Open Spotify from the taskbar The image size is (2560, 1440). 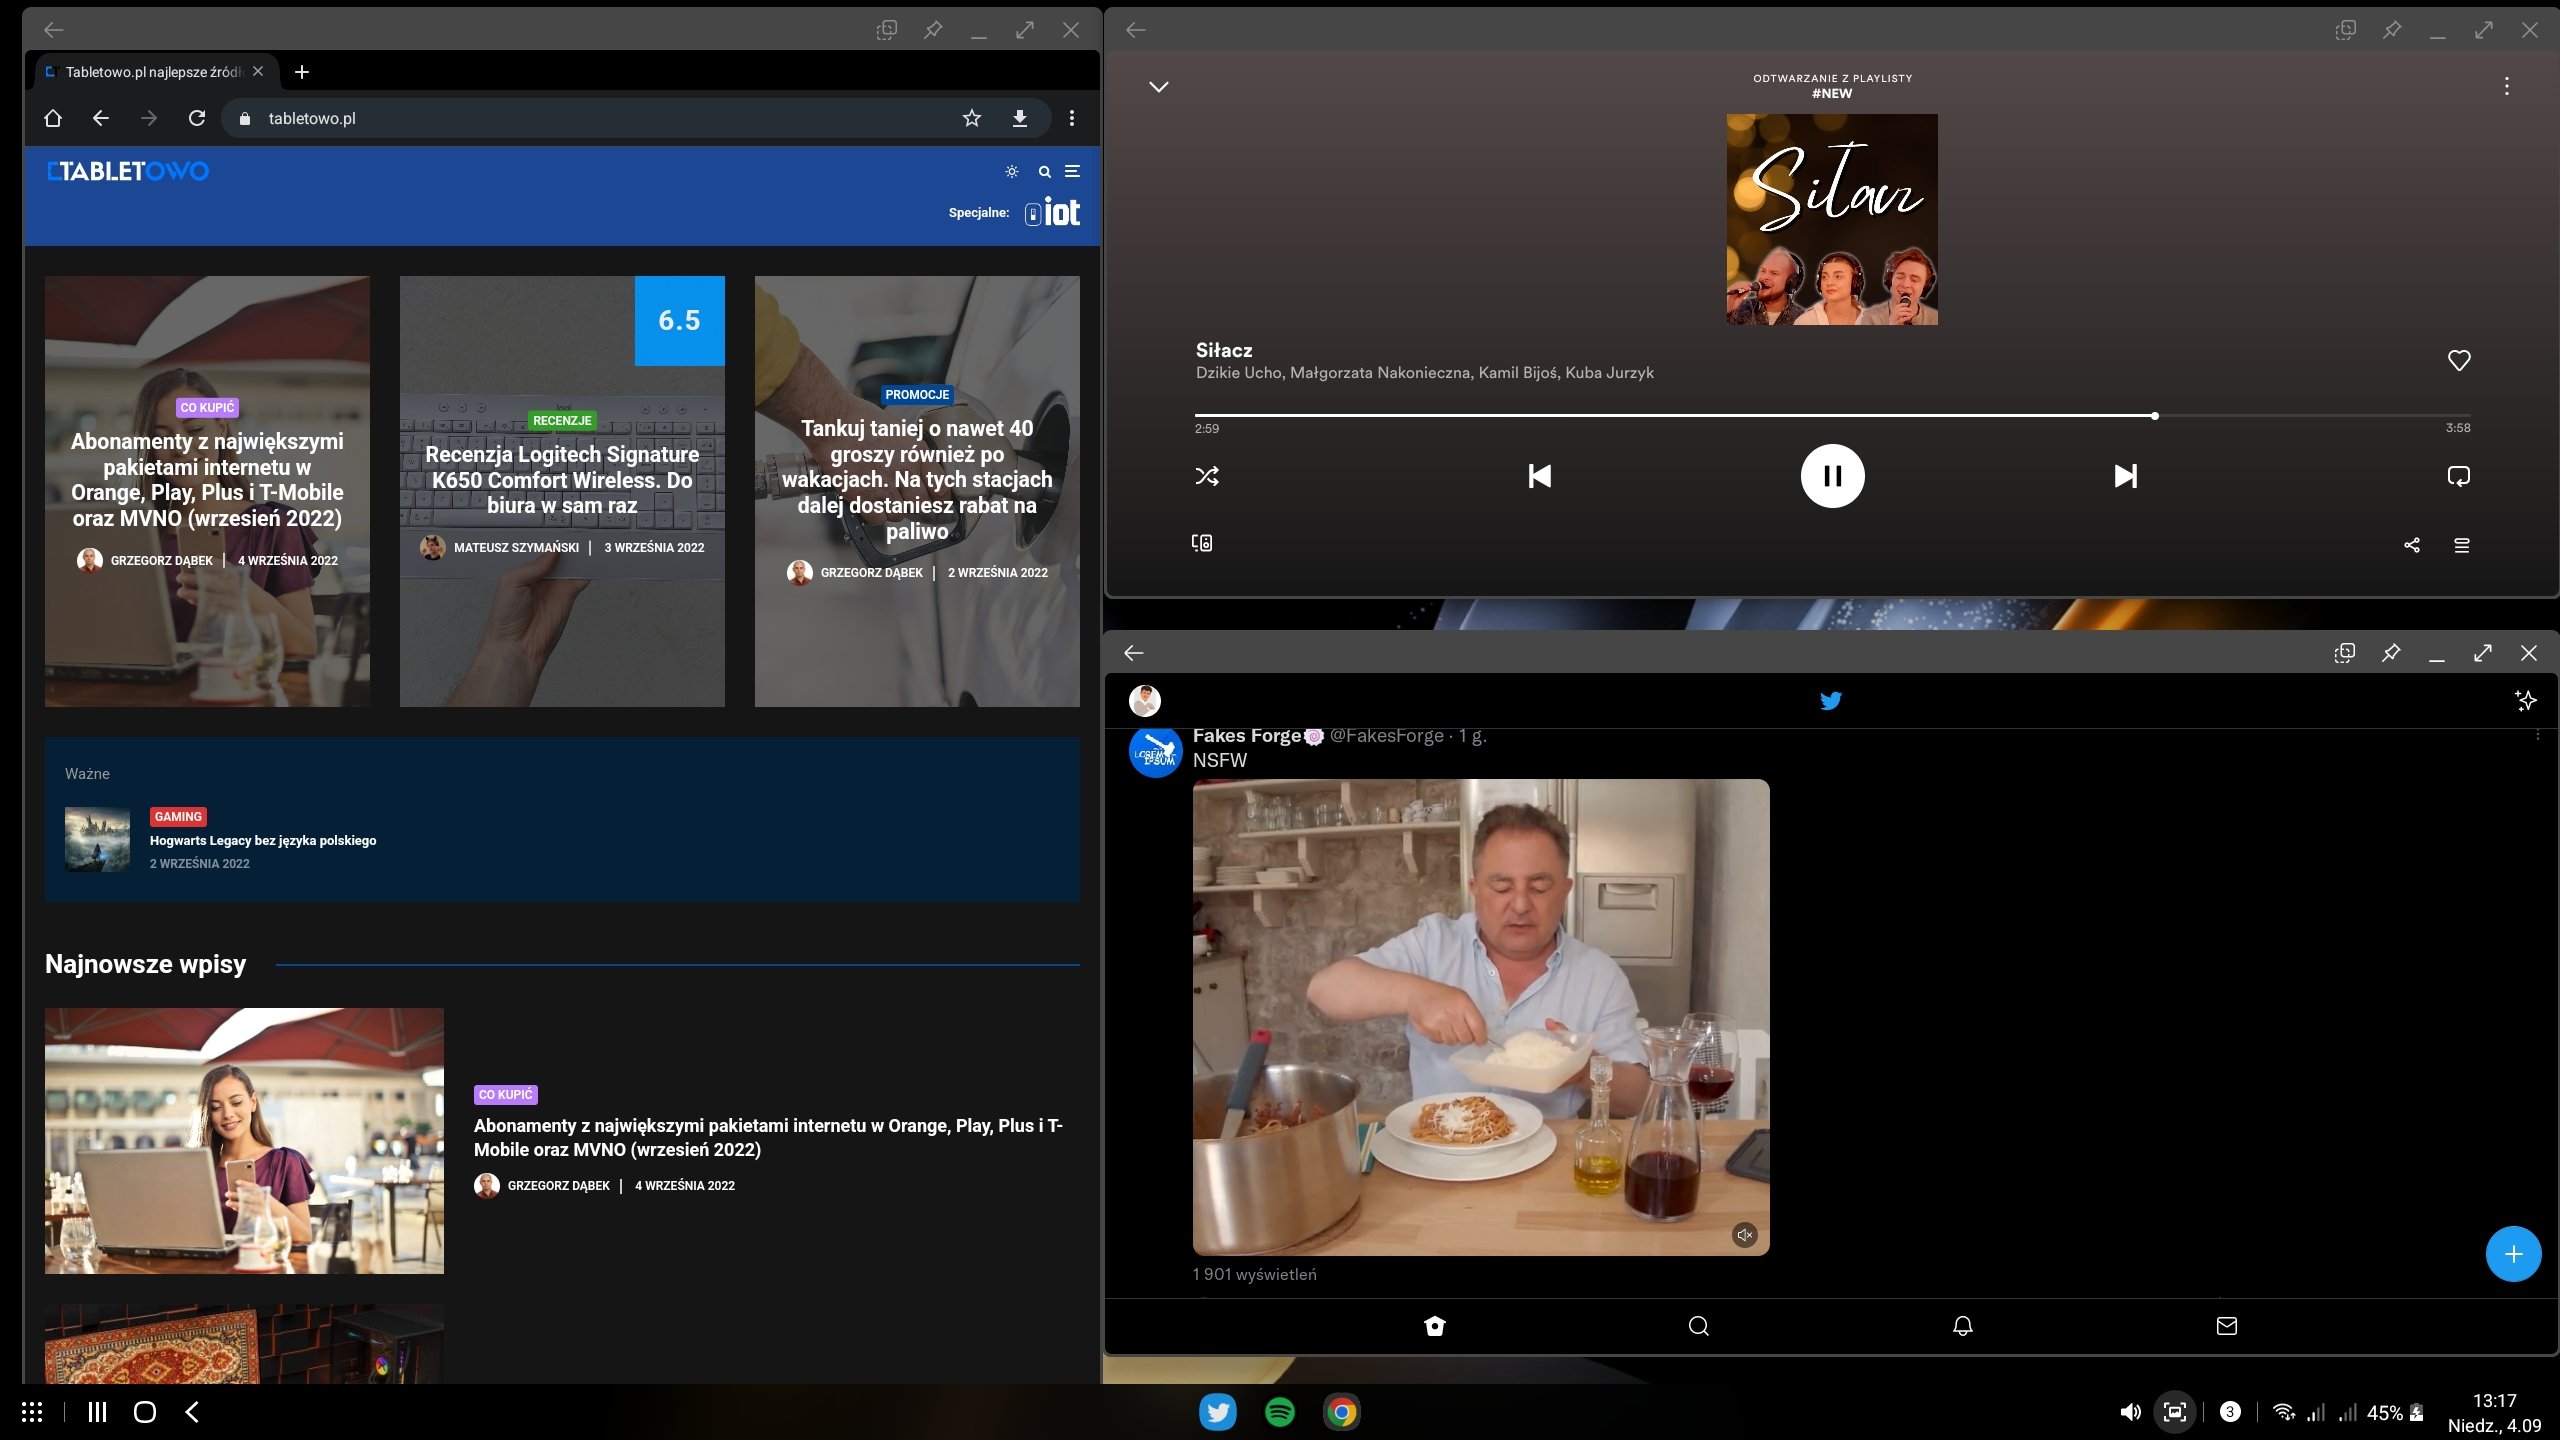tap(1280, 1412)
